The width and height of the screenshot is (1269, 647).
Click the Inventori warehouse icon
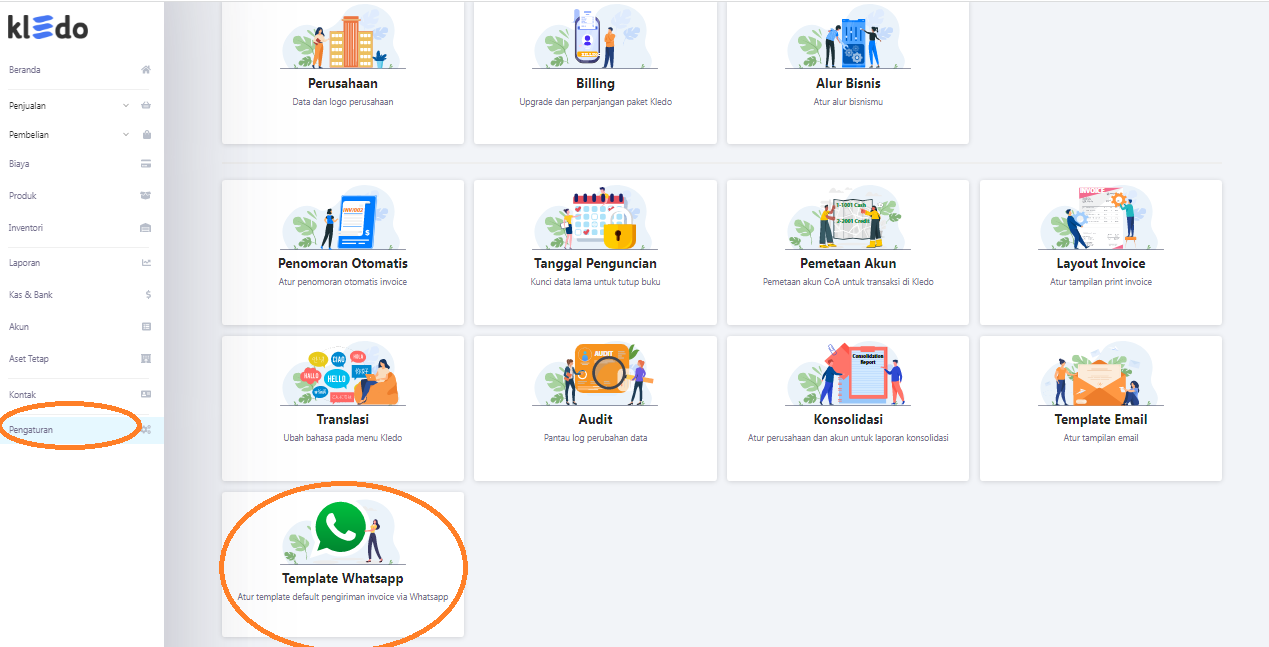pyautogui.click(x=146, y=228)
